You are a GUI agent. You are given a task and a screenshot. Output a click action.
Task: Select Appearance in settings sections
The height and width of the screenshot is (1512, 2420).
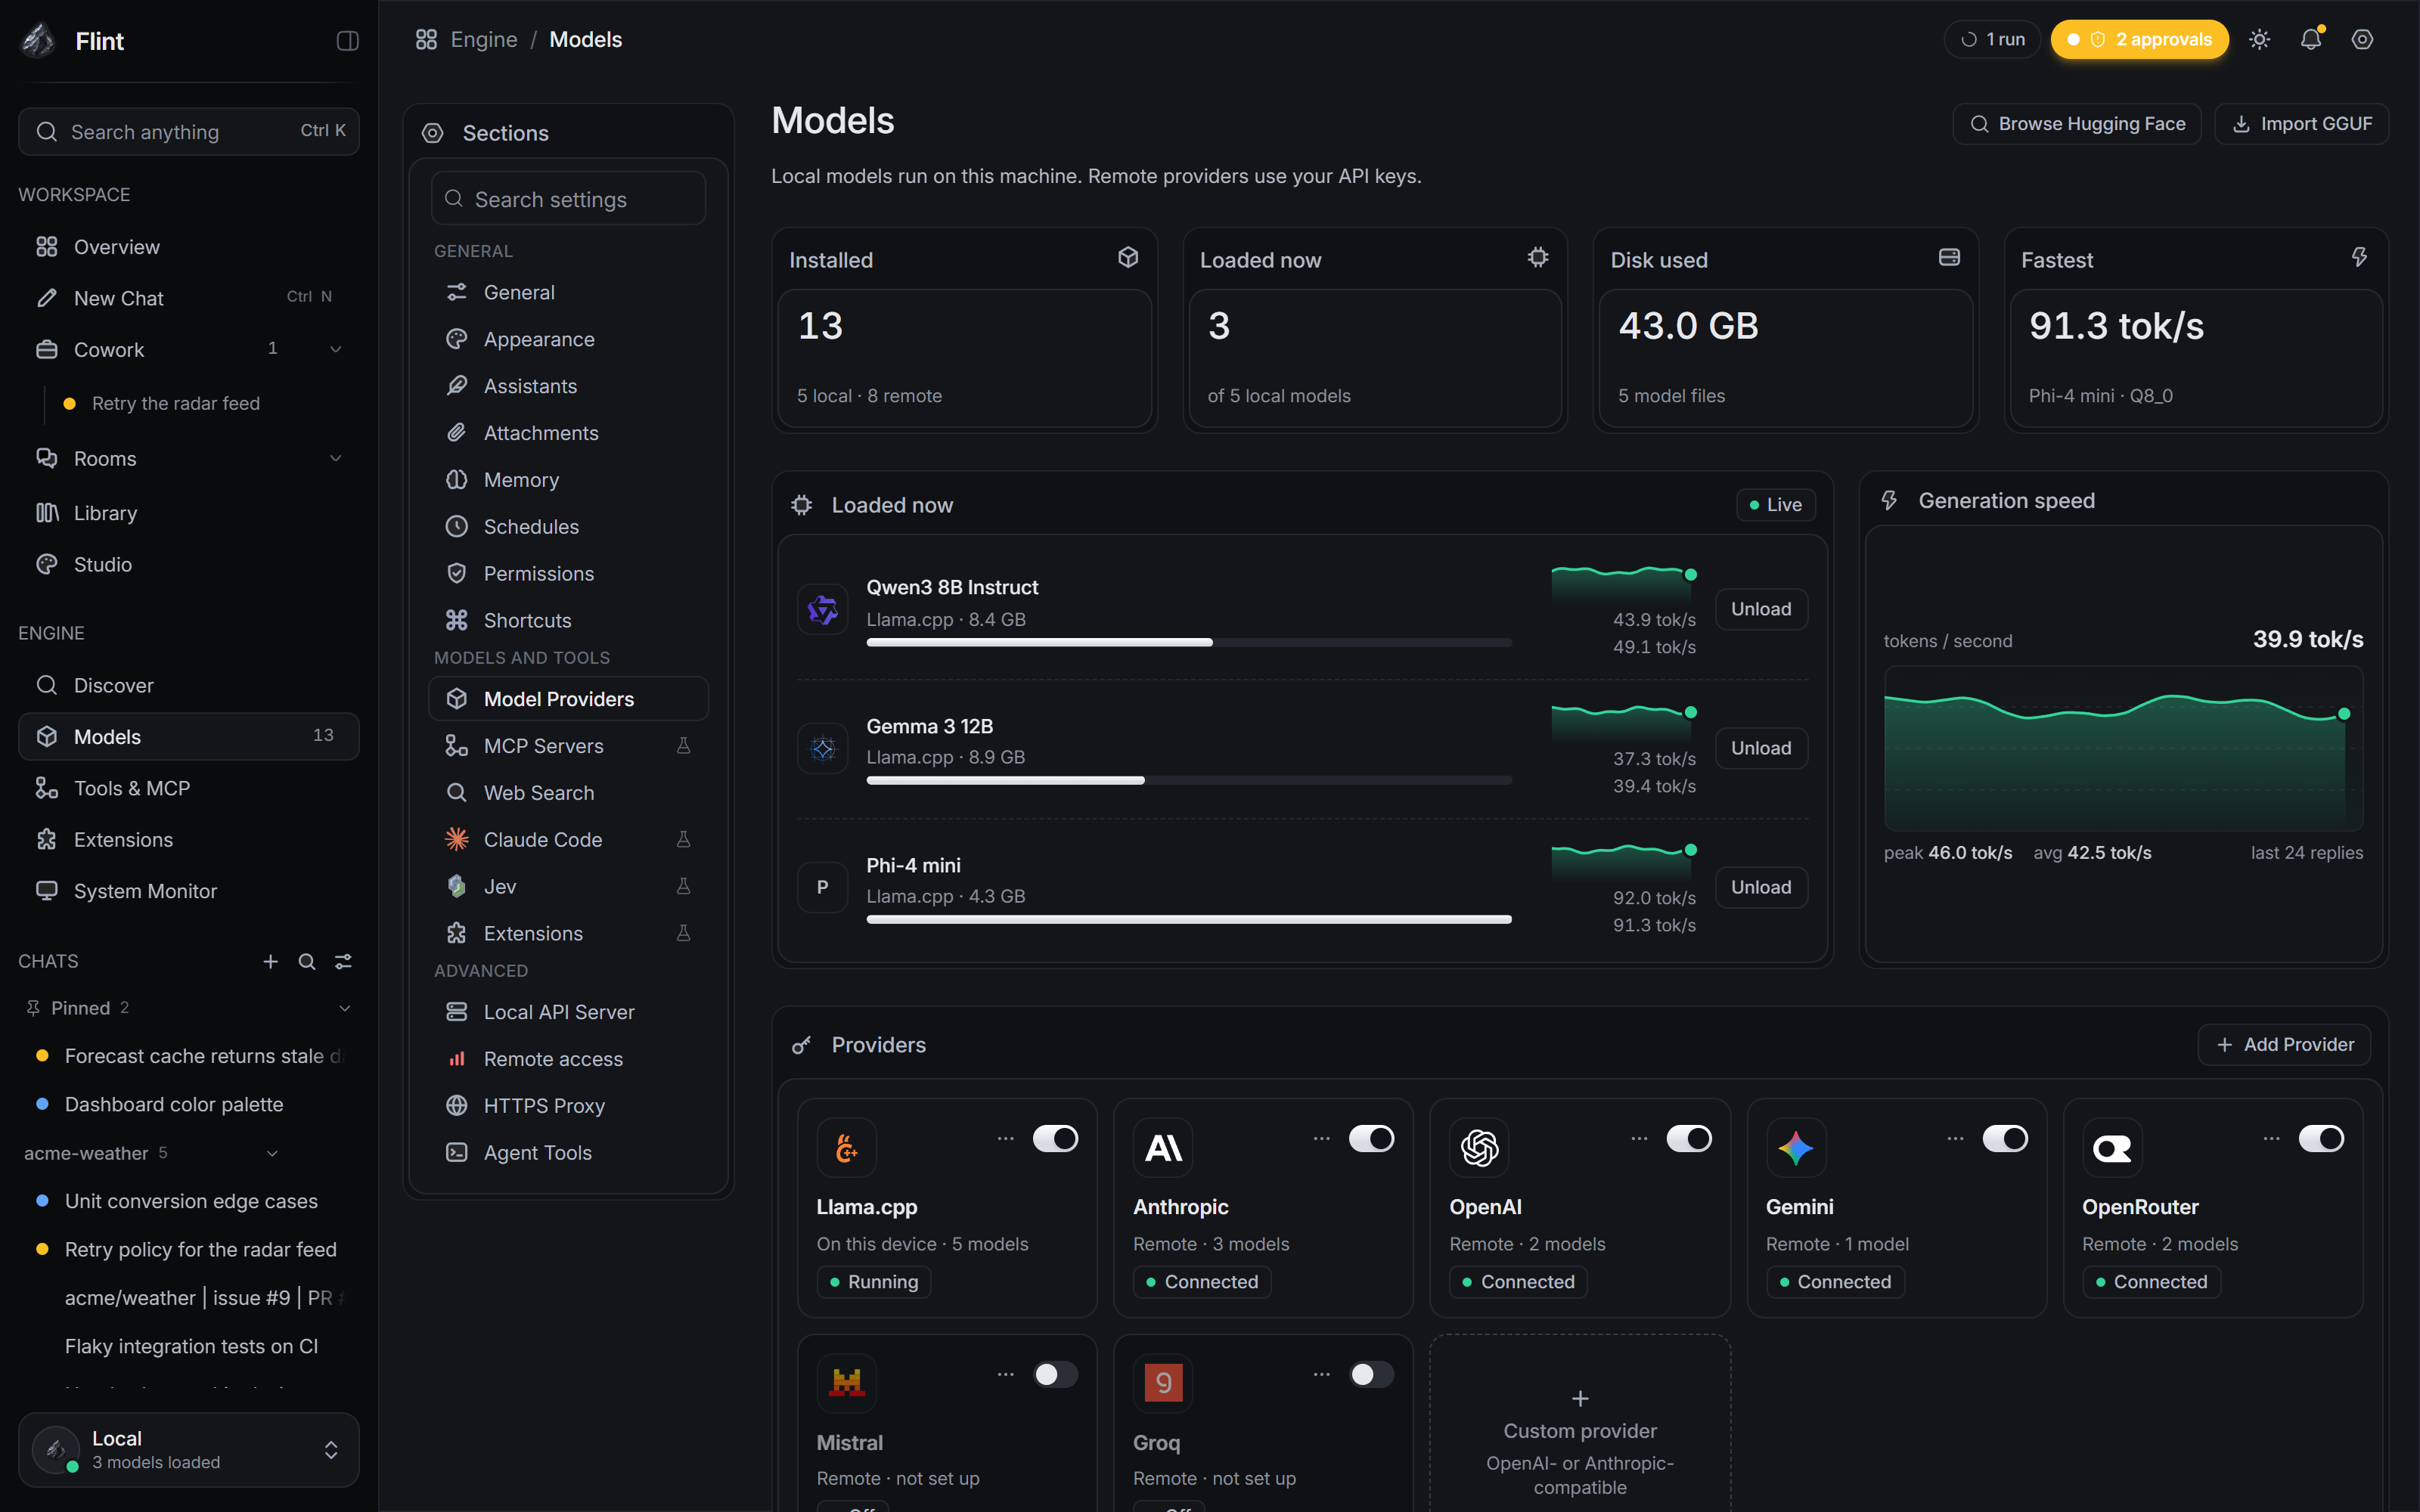568,339
